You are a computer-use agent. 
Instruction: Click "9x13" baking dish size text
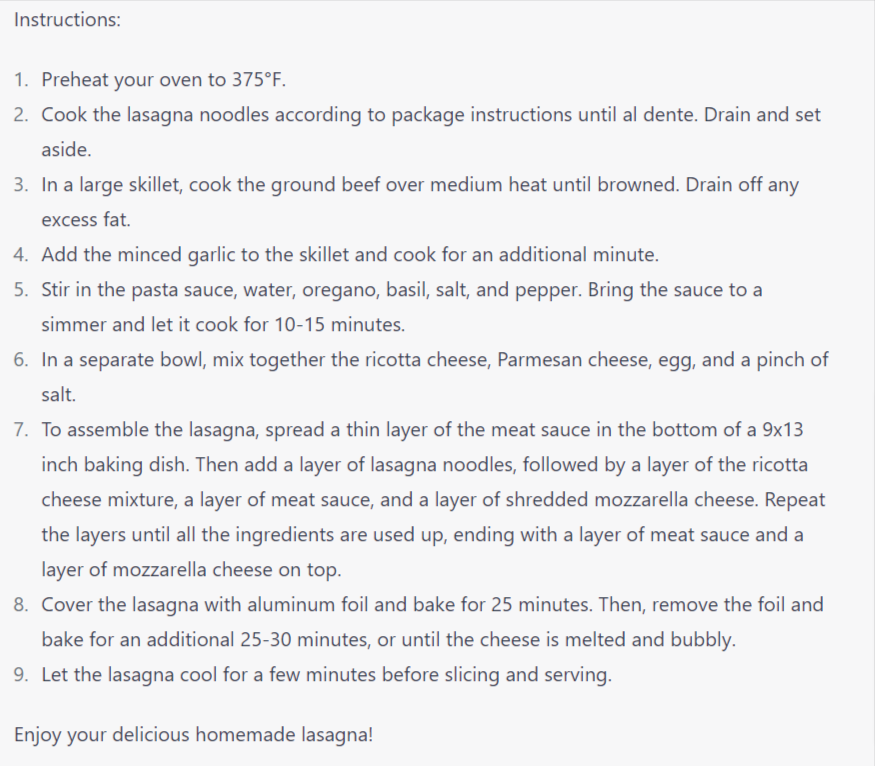(x=782, y=430)
